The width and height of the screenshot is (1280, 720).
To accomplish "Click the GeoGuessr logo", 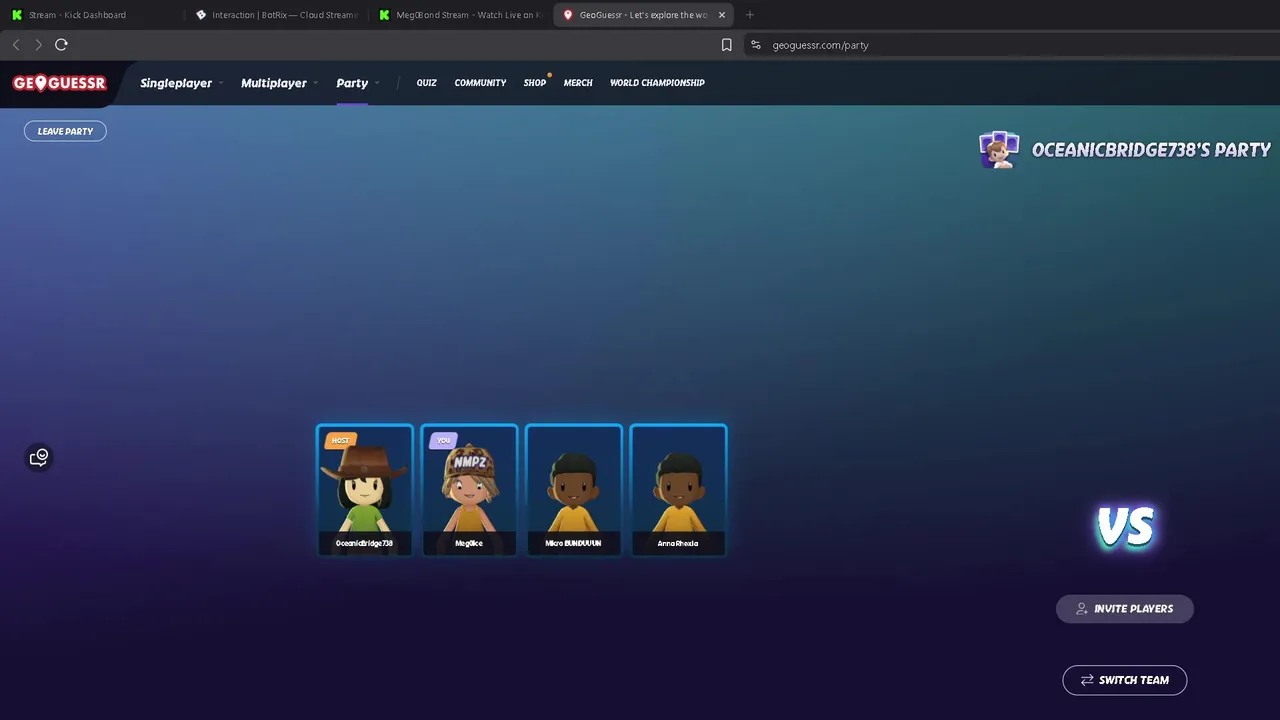I will click(59, 83).
